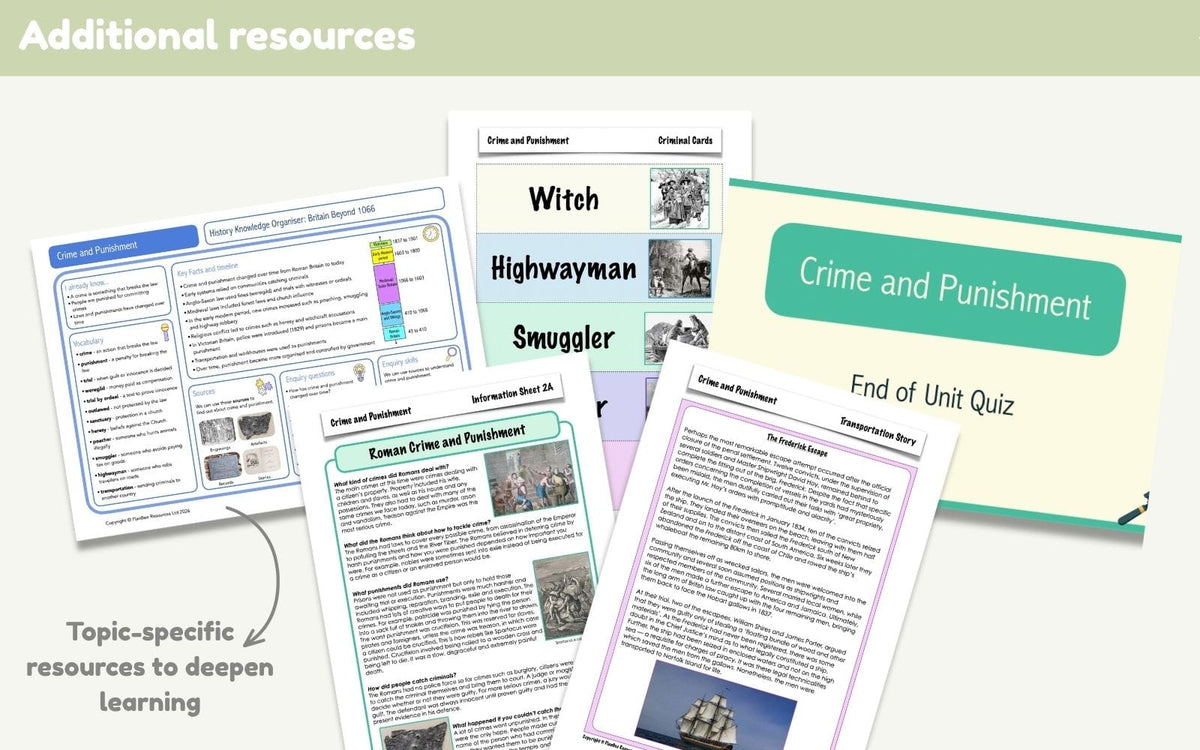Click the 'Additional resources' heading
Screen dimensions: 1200x750
click(216, 36)
